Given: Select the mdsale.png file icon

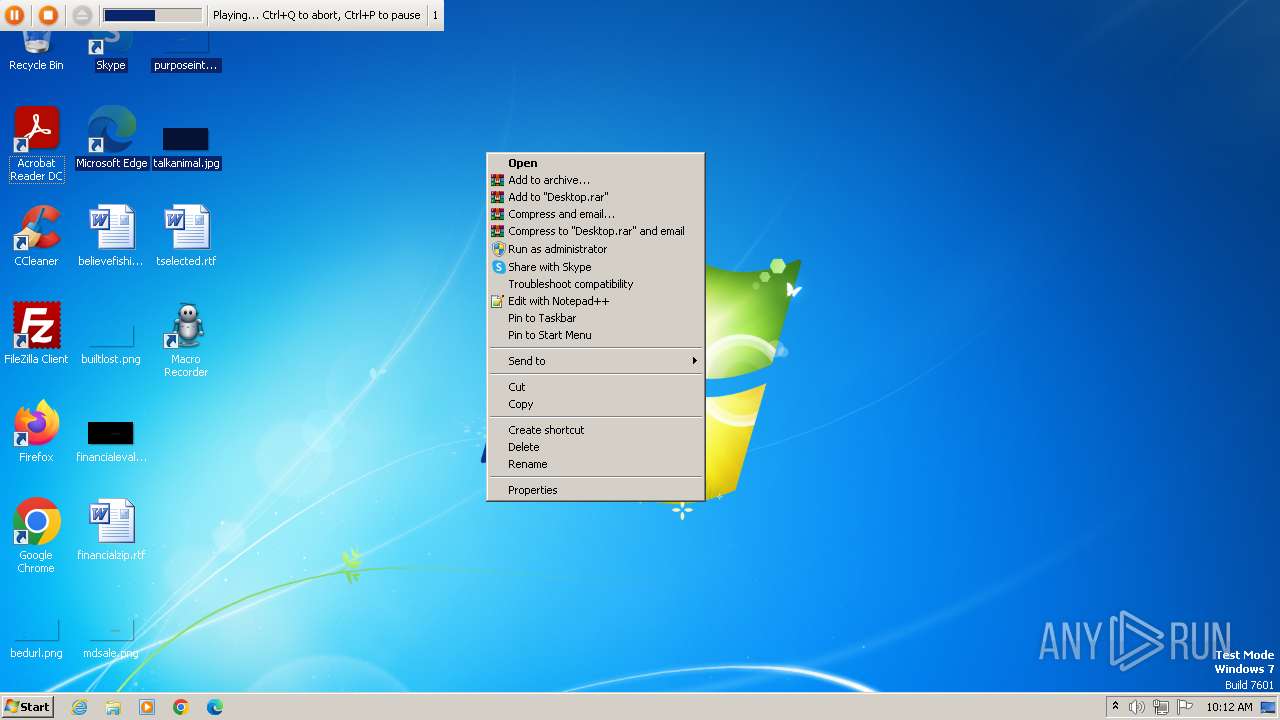Looking at the screenshot, I should pos(111,640).
